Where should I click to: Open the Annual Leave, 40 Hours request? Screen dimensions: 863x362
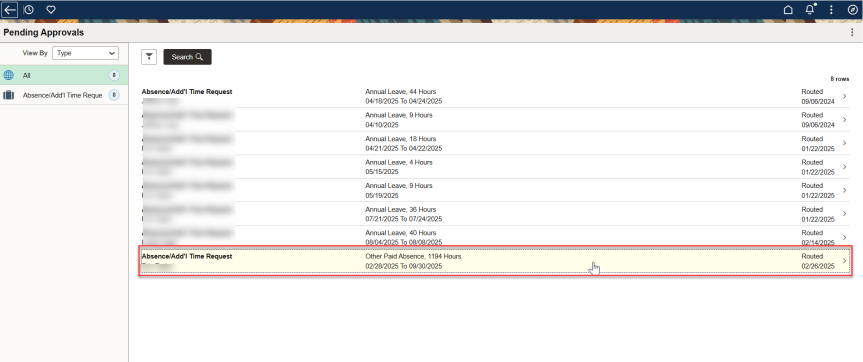click(495, 238)
